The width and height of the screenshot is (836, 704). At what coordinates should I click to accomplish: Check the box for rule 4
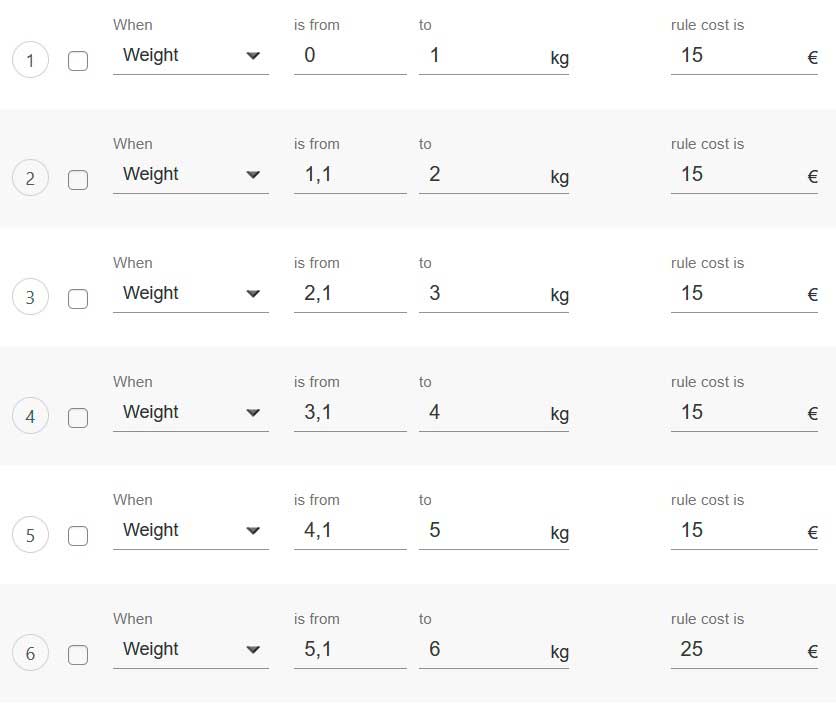point(78,418)
